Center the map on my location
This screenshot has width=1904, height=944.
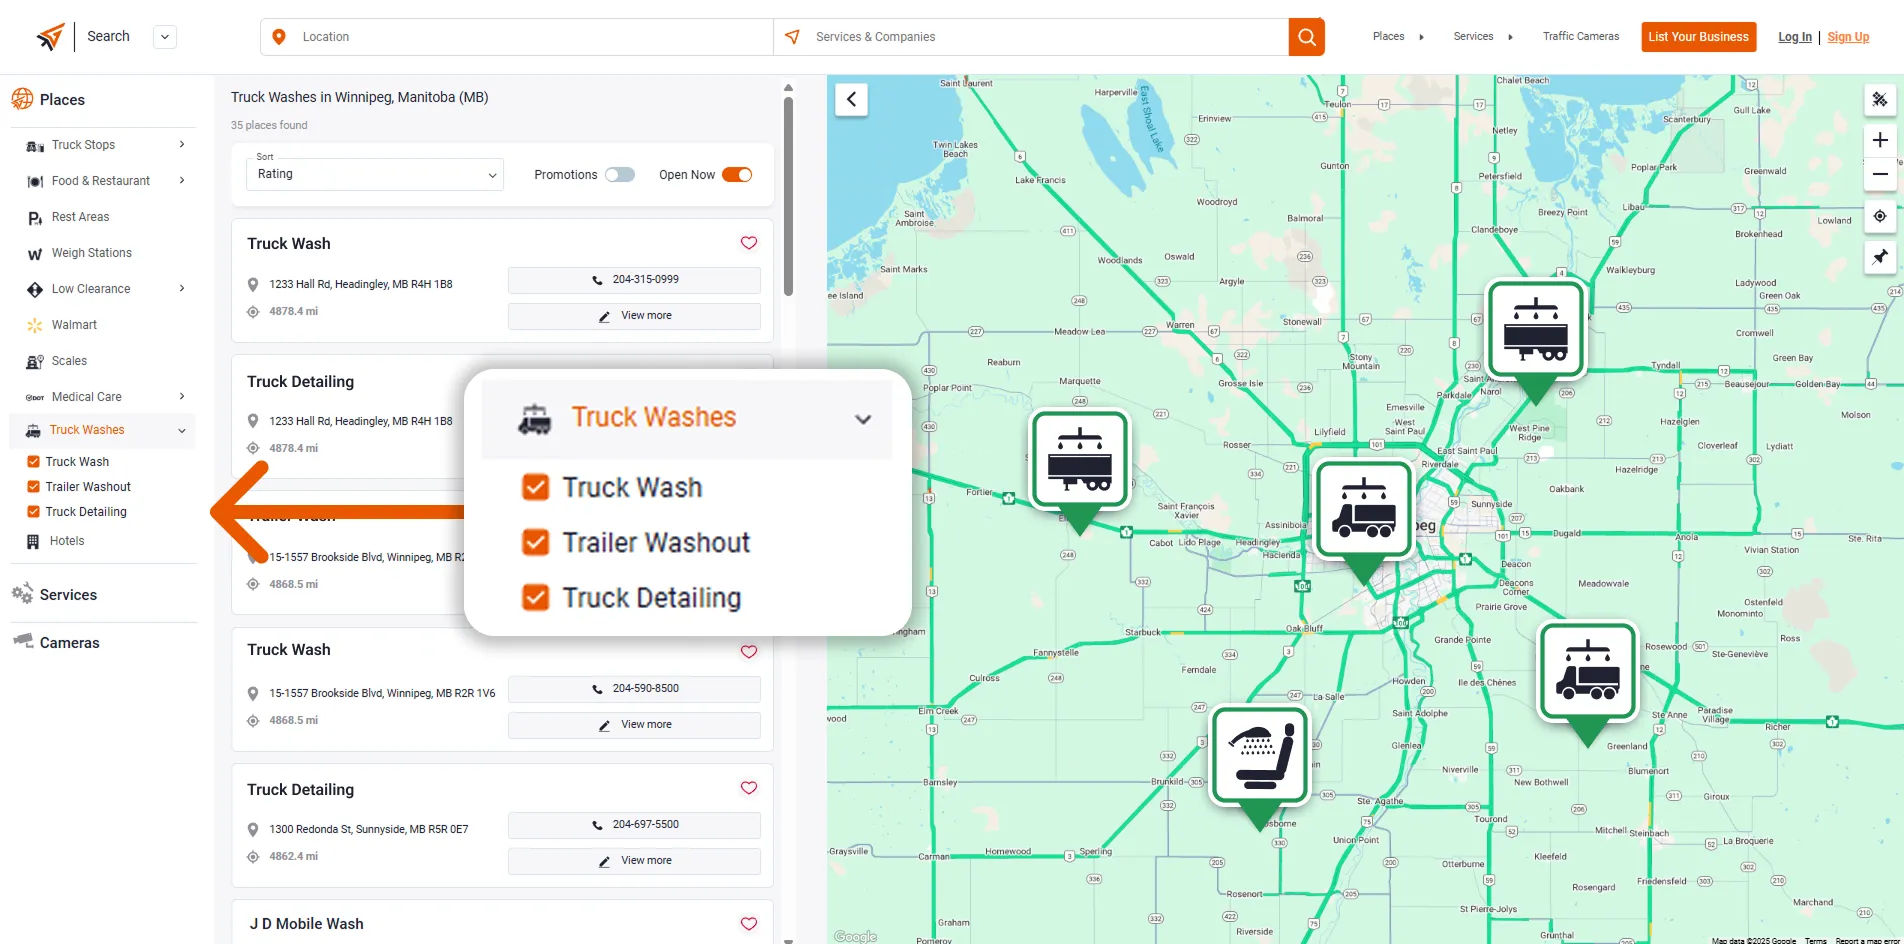coord(1880,216)
